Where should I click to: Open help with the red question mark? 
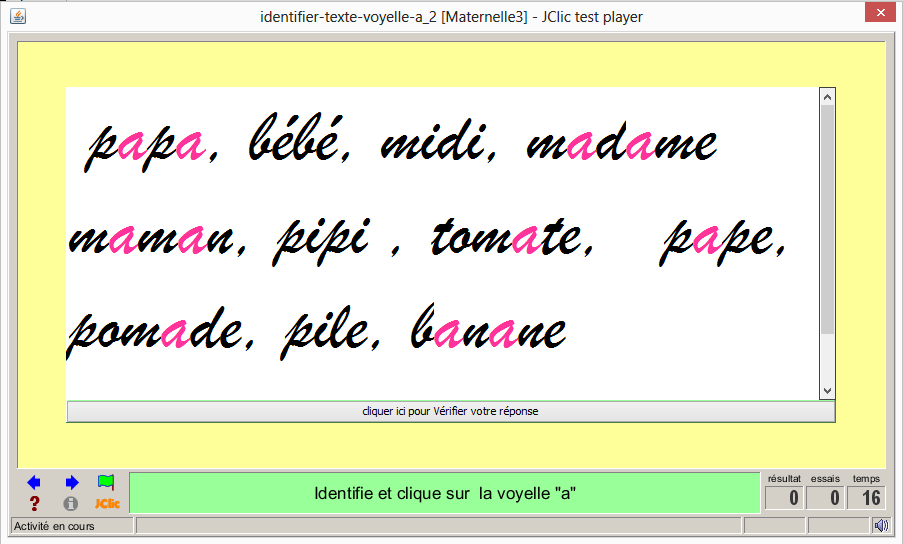pos(35,504)
